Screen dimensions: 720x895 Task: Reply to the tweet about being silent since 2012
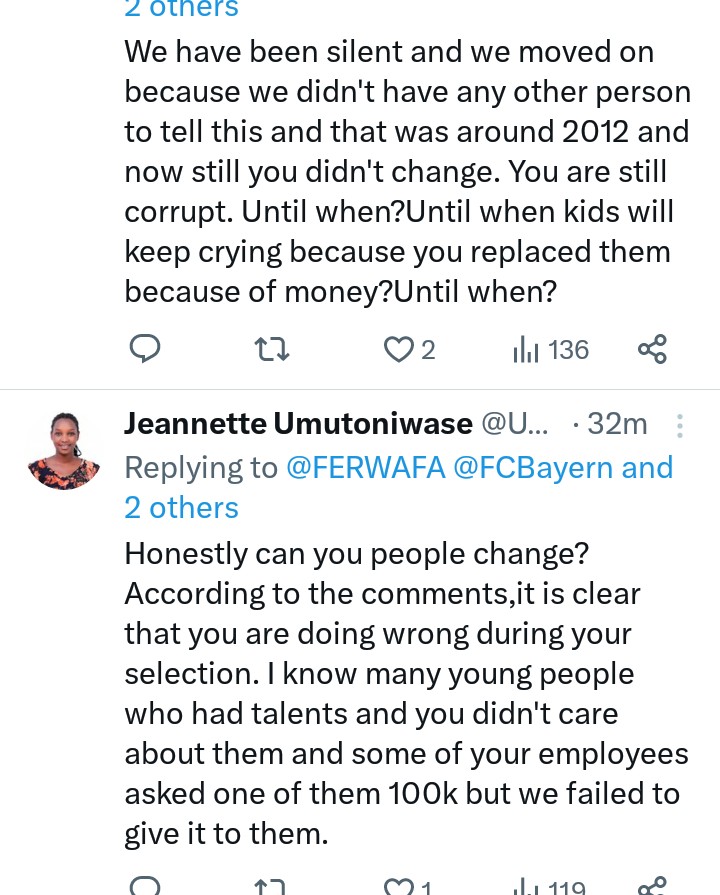(146, 349)
